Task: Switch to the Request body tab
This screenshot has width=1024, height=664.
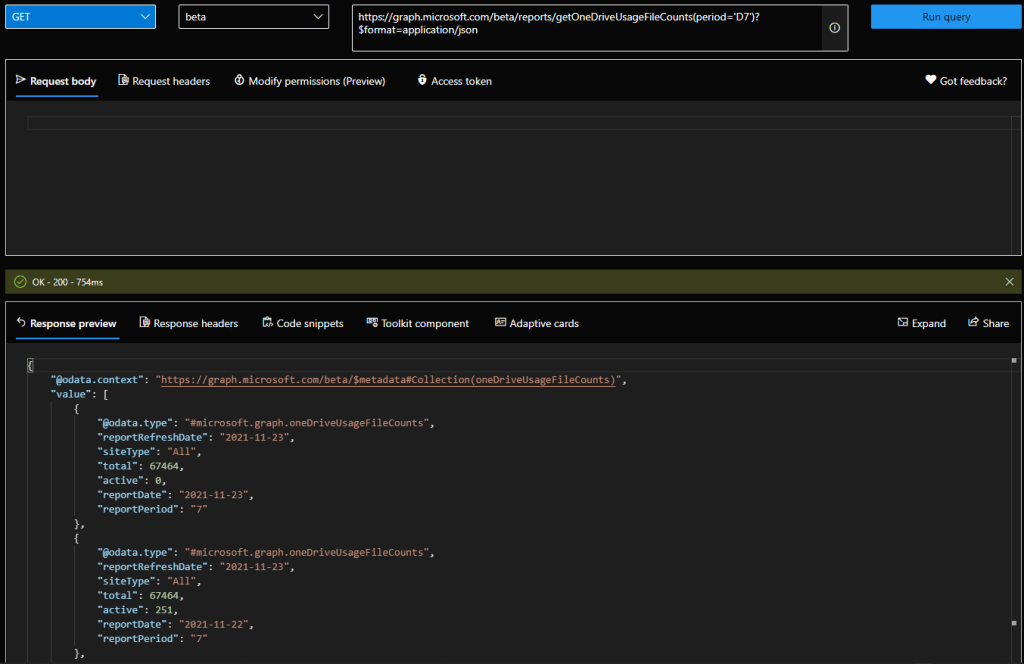Action: coord(57,81)
